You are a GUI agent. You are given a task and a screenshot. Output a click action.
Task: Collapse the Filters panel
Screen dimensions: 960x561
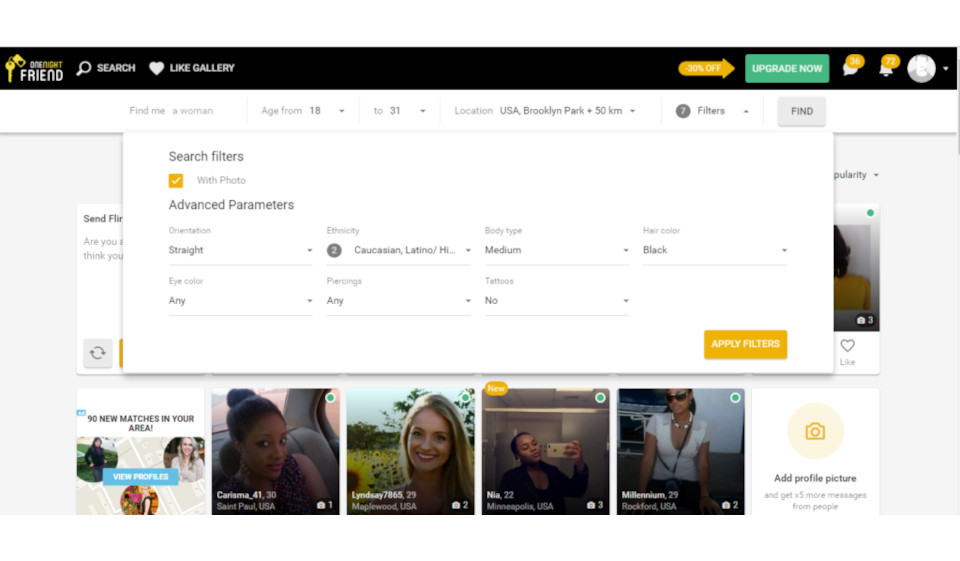(x=713, y=111)
